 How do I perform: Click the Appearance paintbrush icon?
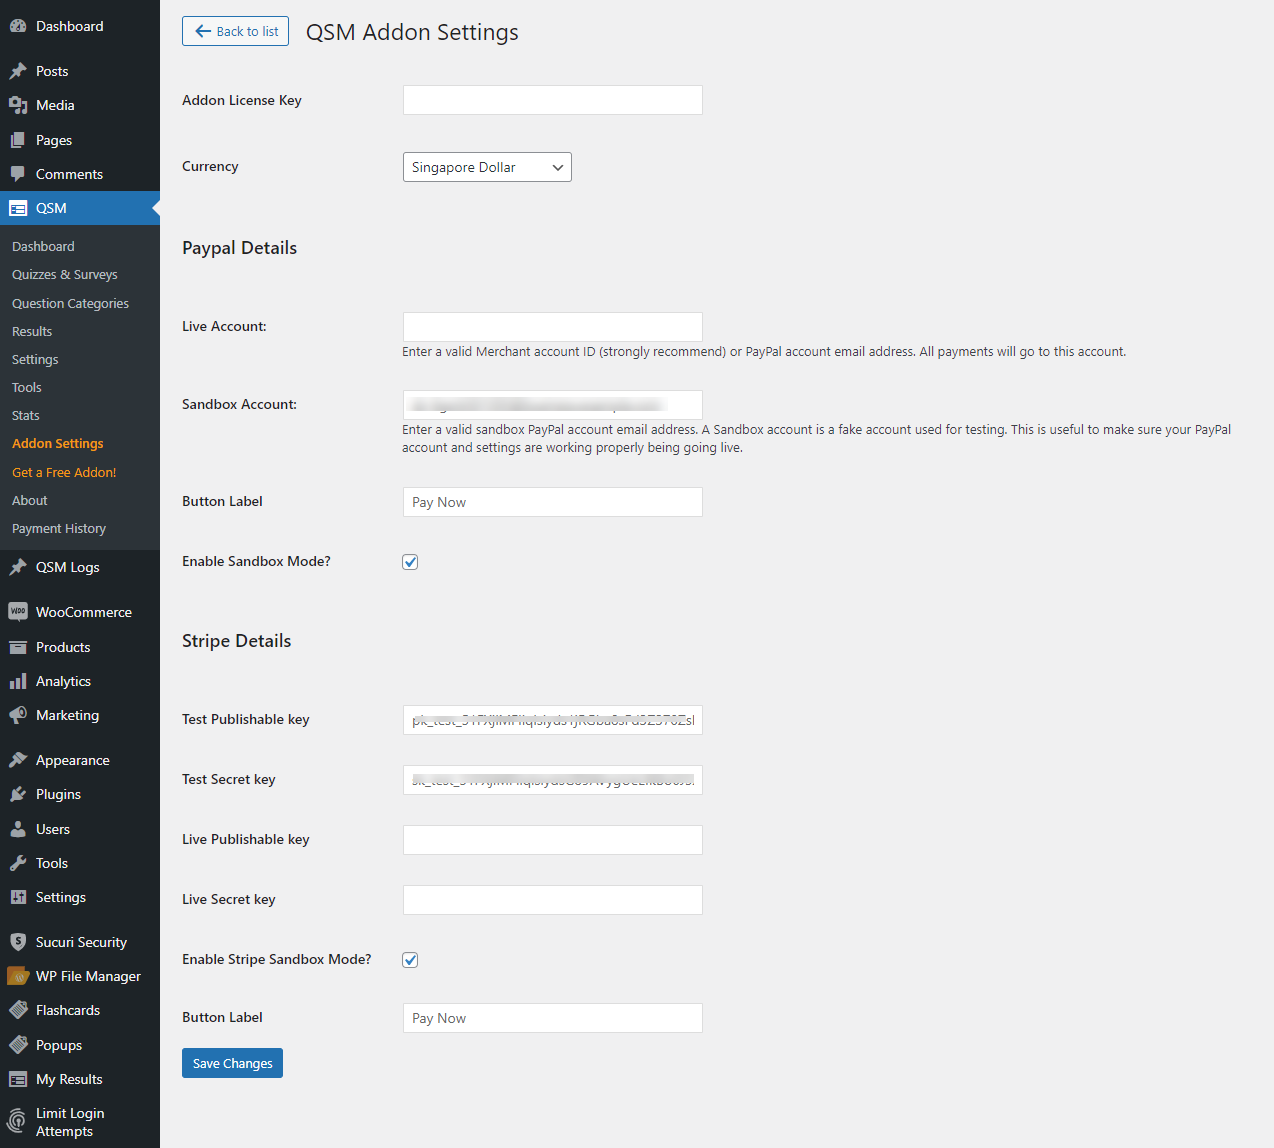[18, 760]
